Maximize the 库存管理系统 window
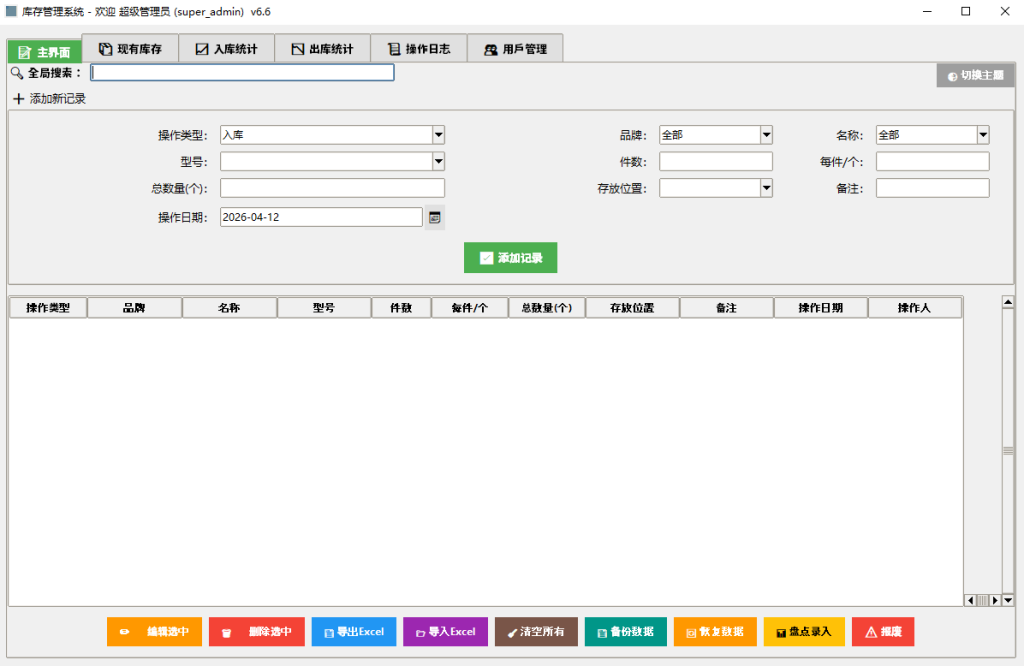Screen dimensions: 1024x666 click(x=966, y=11)
